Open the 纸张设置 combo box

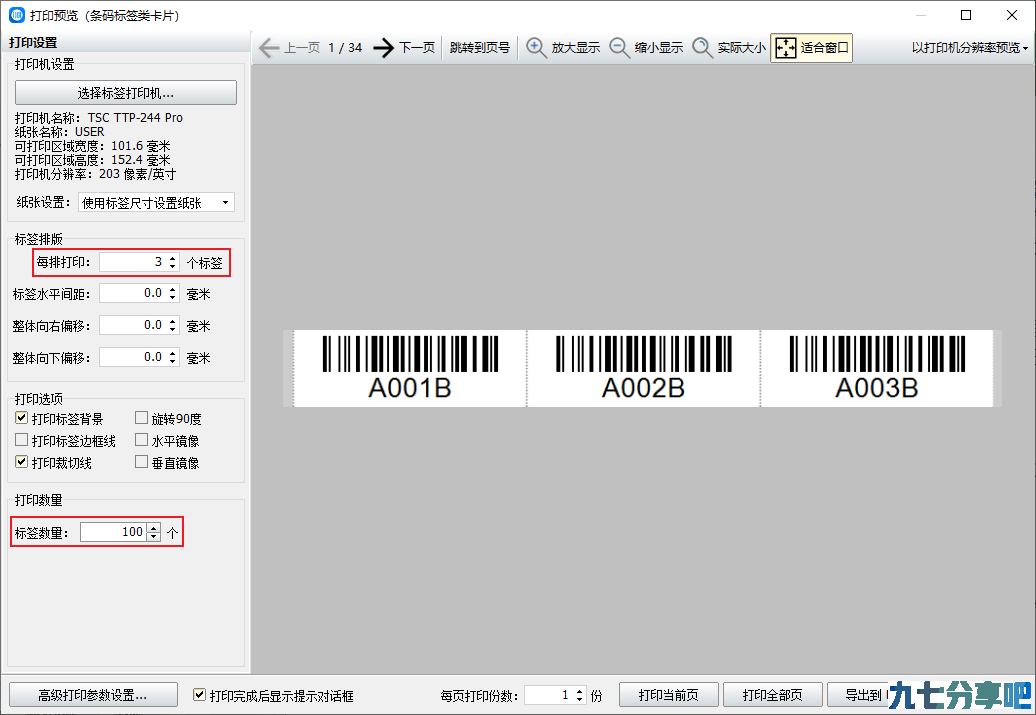tap(156, 202)
